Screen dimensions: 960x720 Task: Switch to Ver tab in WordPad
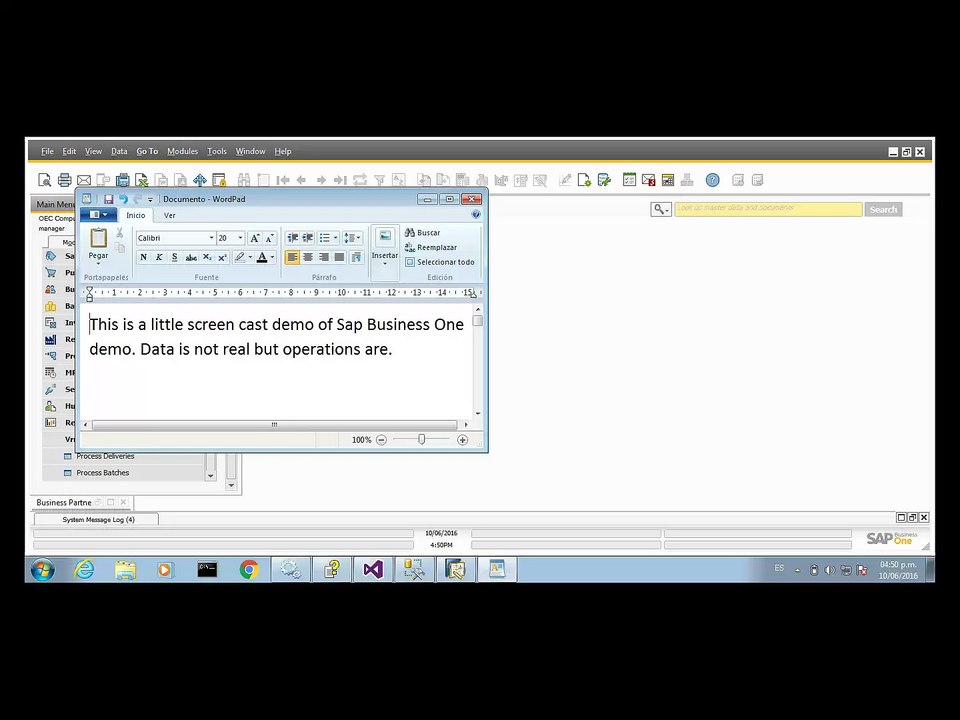(170, 216)
